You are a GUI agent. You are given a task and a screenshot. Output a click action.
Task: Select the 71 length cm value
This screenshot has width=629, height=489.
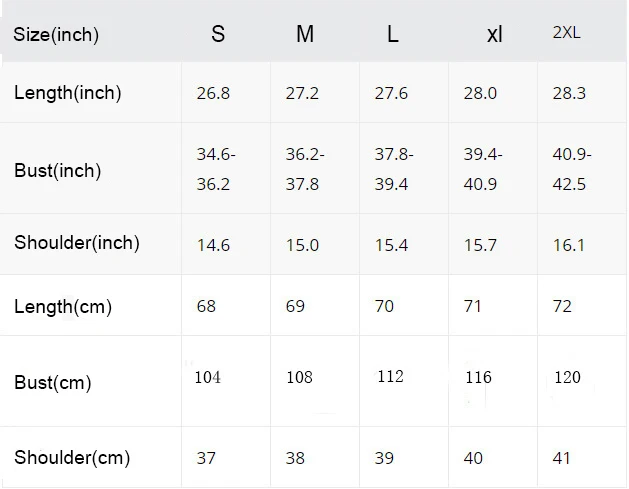474,306
